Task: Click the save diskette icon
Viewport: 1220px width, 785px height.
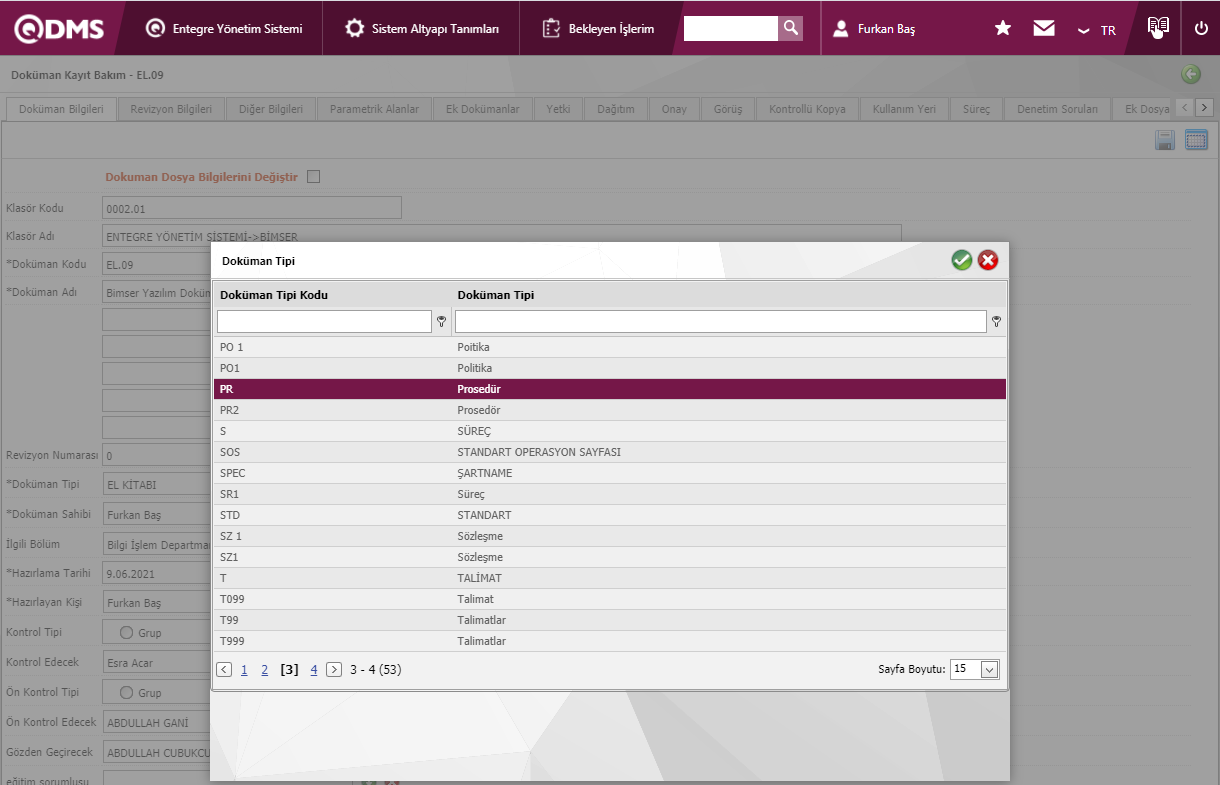Action: click(1165, 141)
